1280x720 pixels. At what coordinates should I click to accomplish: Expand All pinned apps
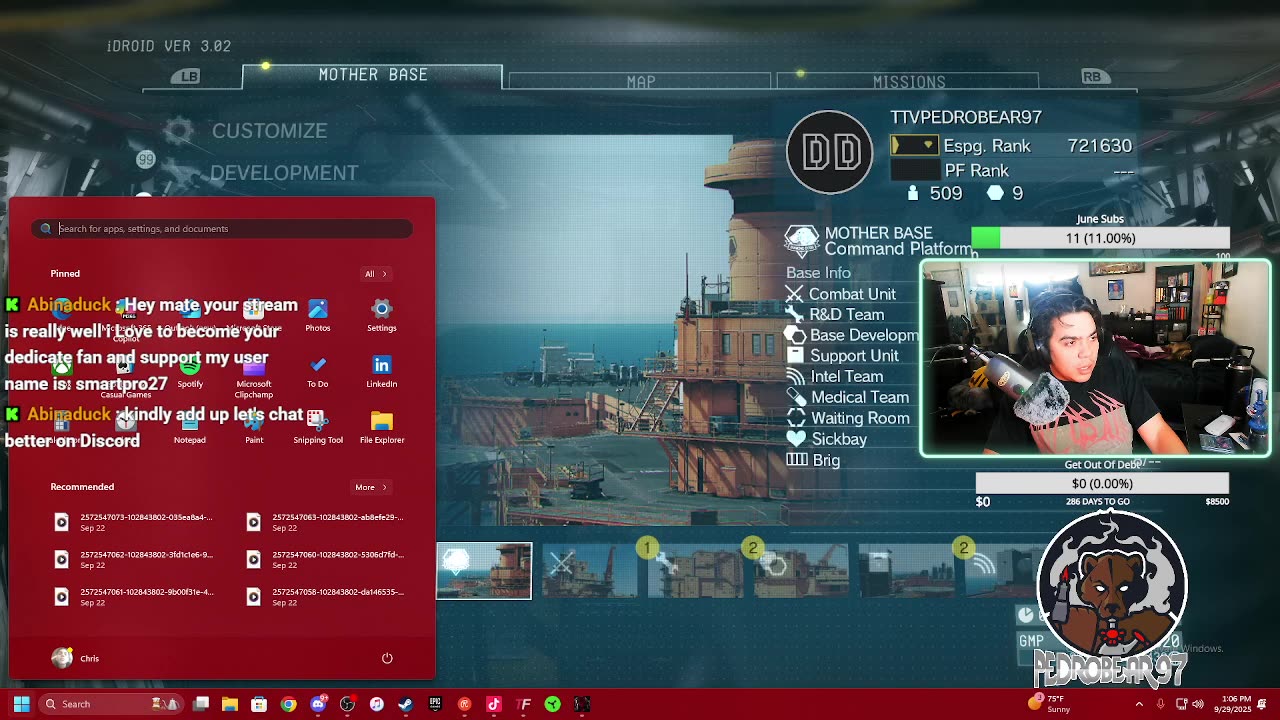click(x=376, y=274)
